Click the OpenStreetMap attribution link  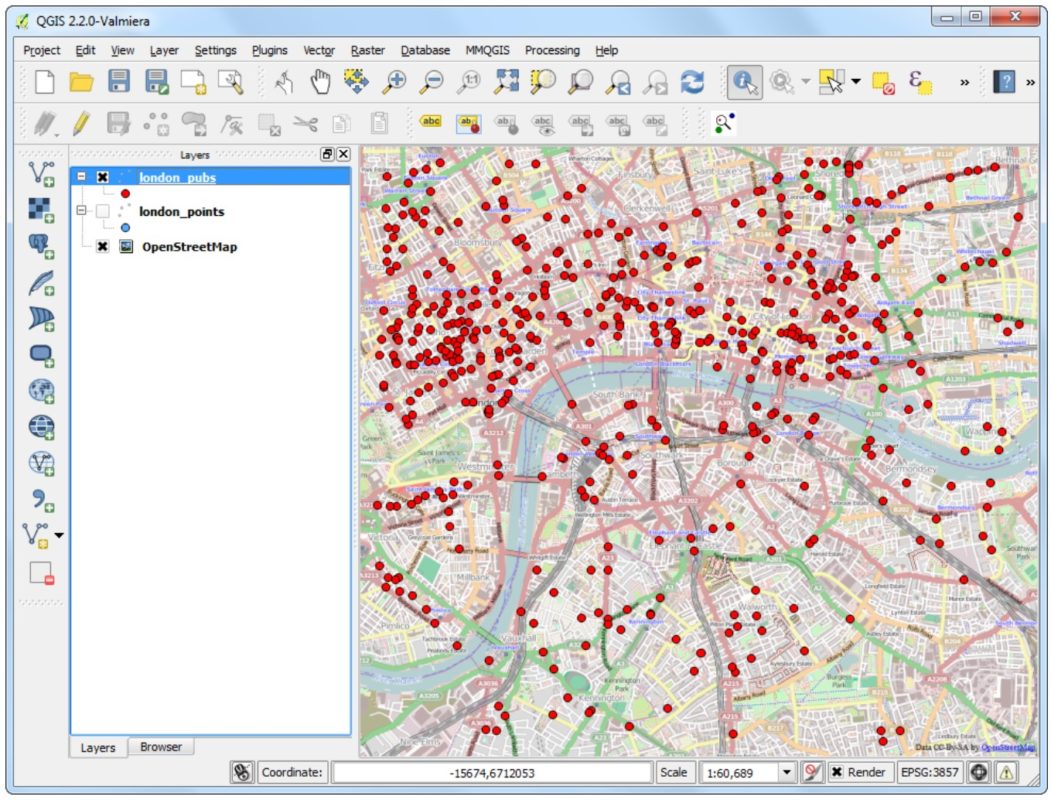coord(1007,747)
